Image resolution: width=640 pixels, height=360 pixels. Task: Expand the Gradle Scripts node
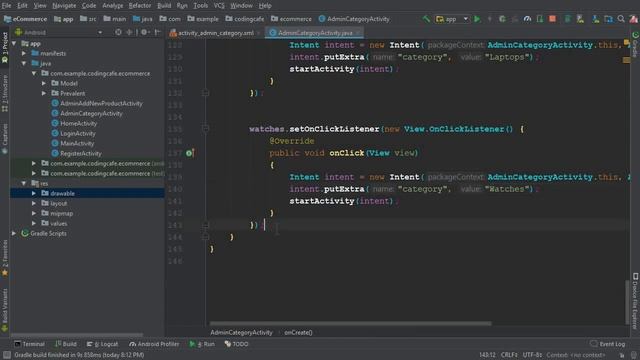tap(14, 233)
